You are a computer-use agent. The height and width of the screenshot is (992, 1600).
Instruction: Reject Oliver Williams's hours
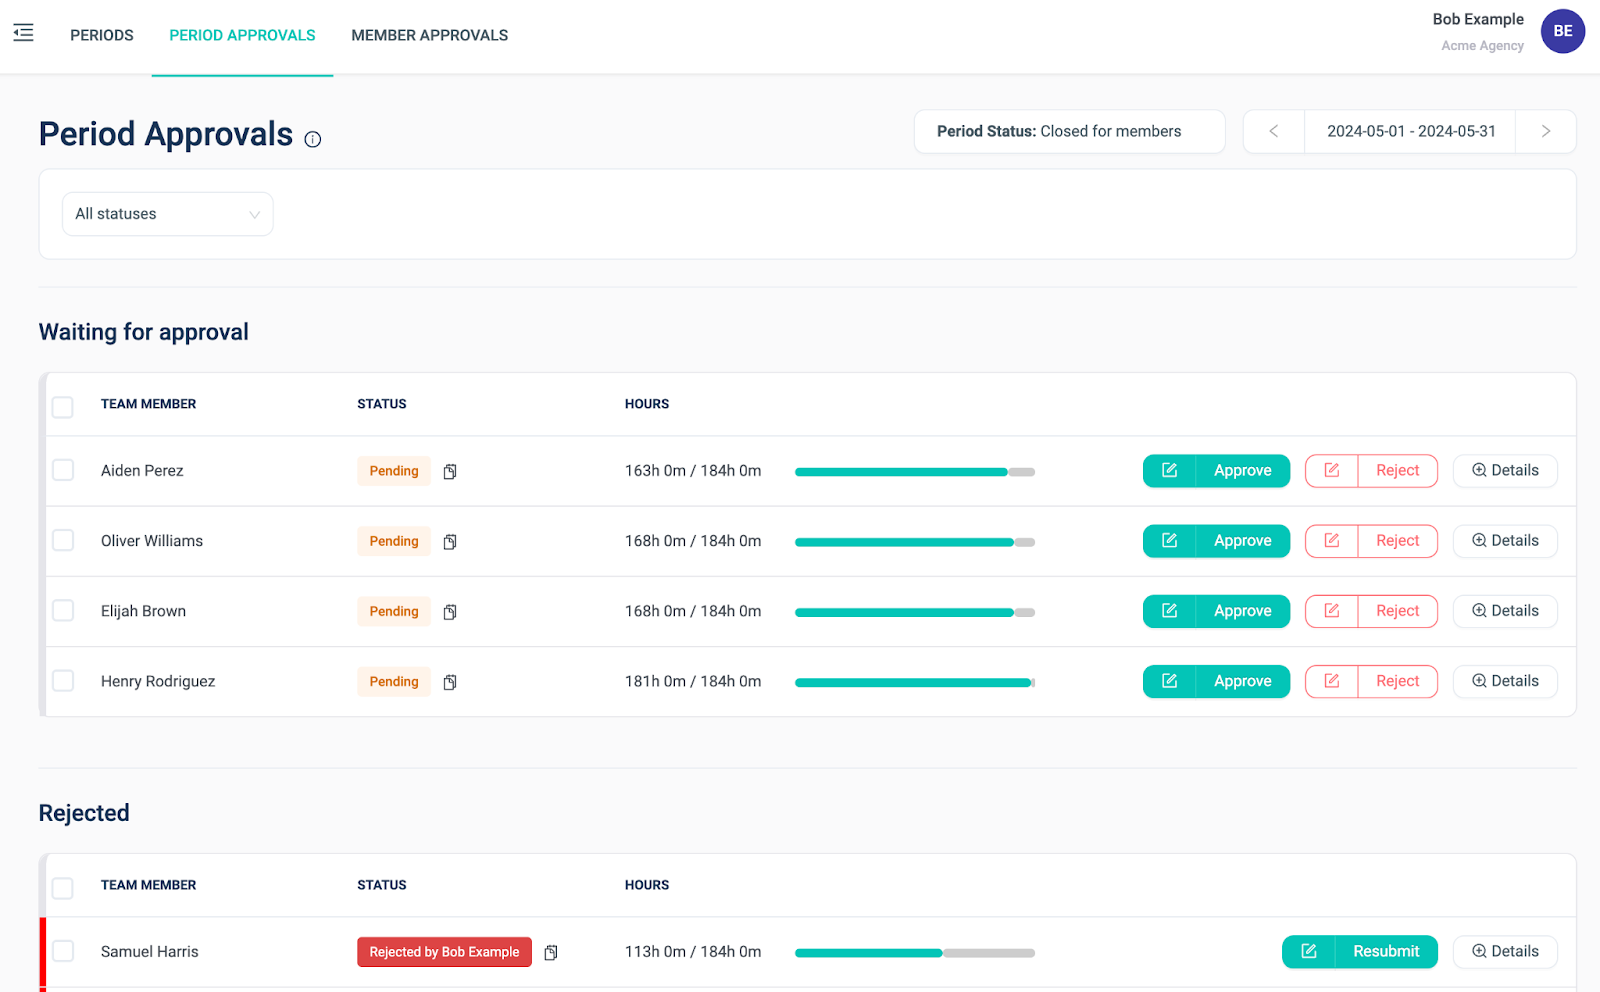[1398, 541]
